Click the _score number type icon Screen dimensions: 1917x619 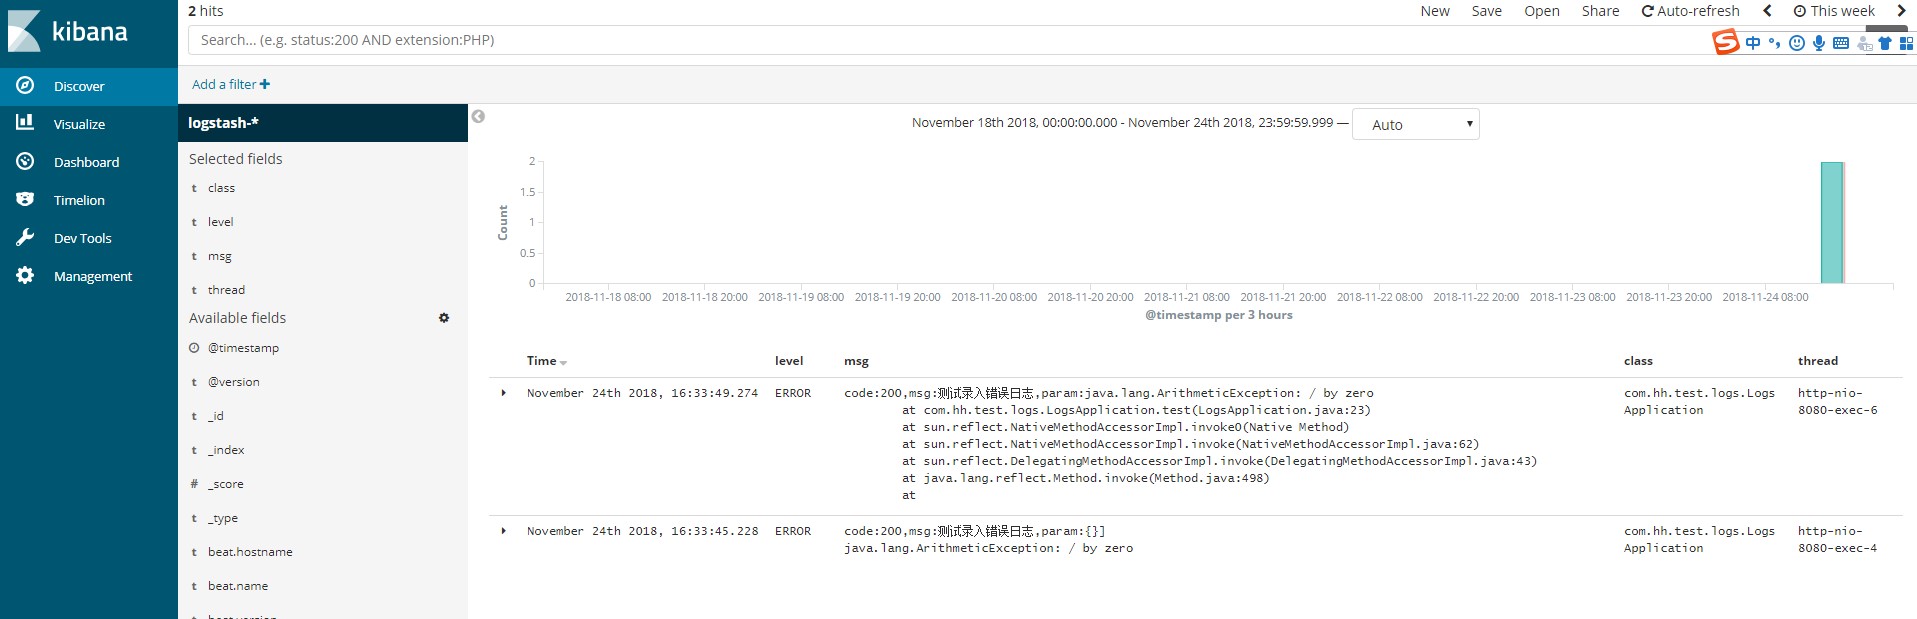point(194,484)
